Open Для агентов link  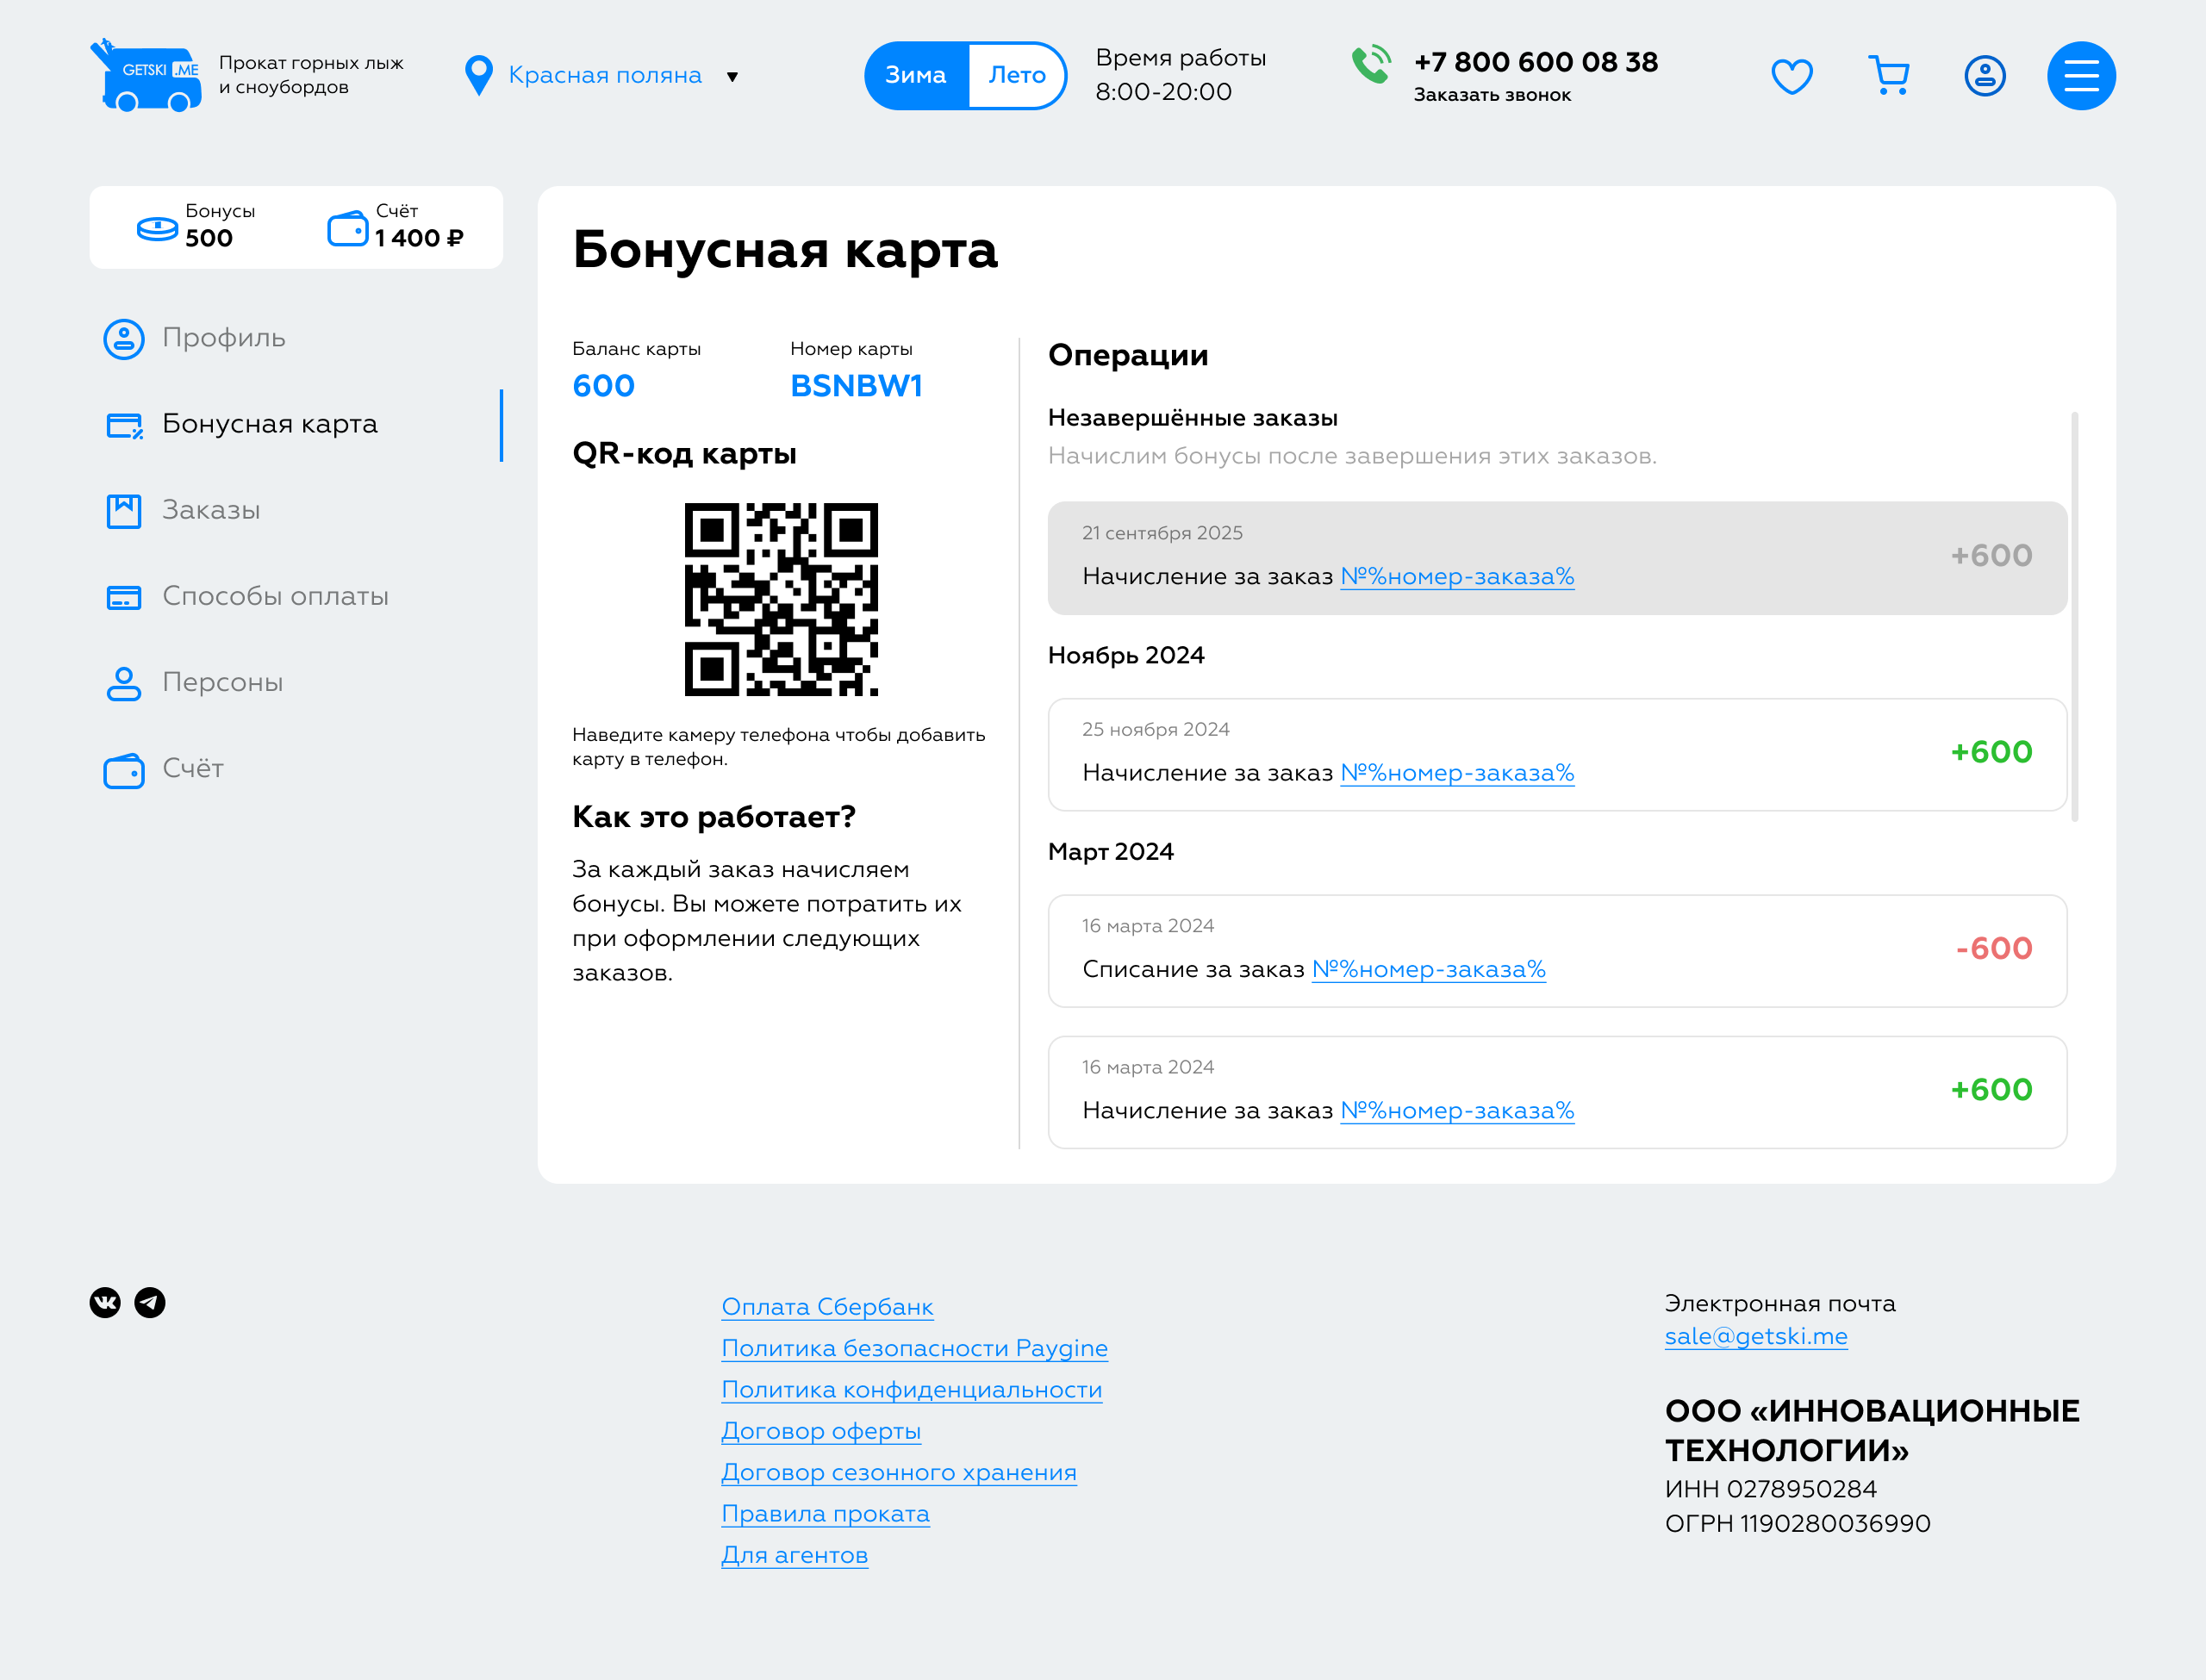(x=795, y=1555)
